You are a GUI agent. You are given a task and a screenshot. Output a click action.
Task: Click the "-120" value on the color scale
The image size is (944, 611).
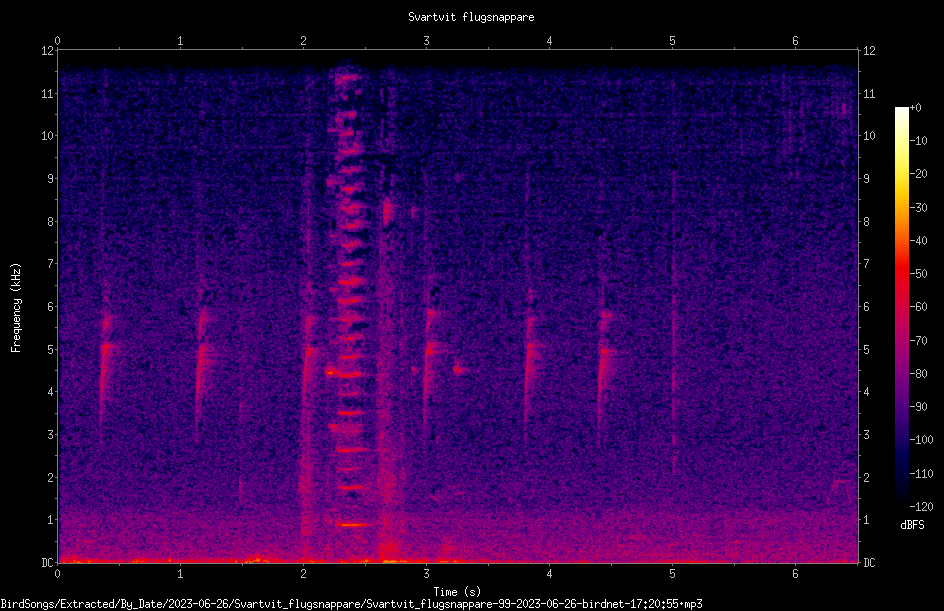pos(922,507)
